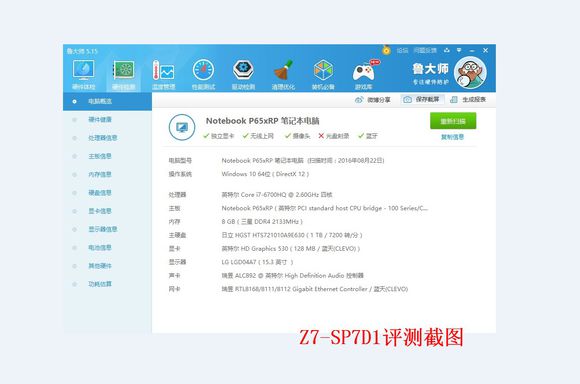Open the 论坛 forum link

click(x=402, y=50)
